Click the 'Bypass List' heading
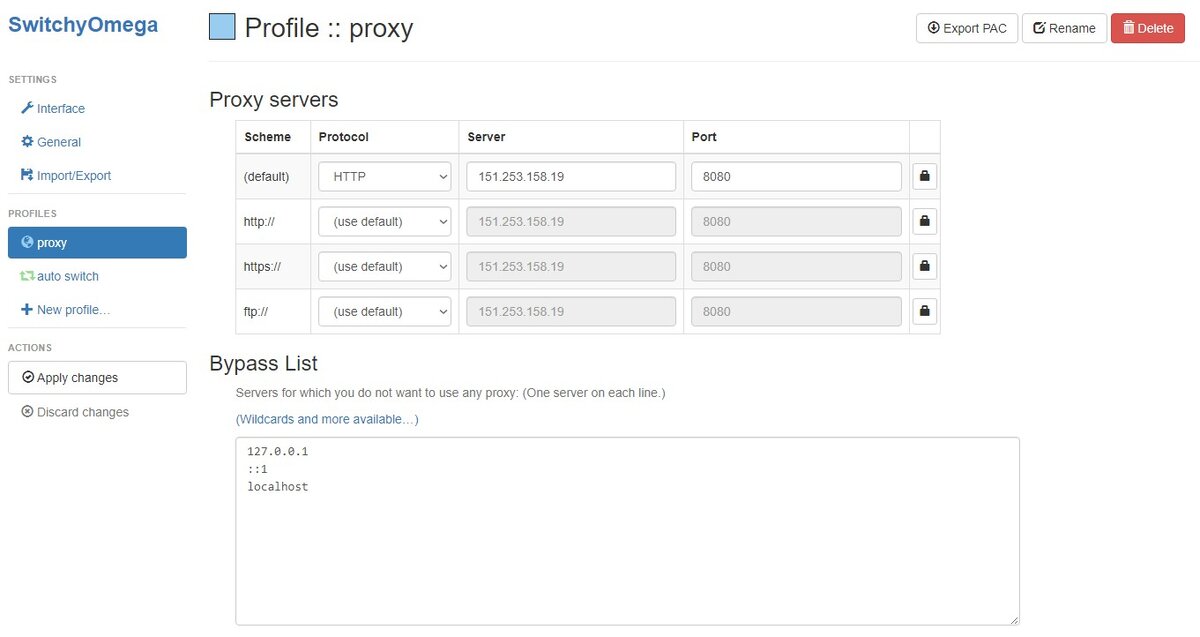The image size is (1200, 637). pos(263,363)
